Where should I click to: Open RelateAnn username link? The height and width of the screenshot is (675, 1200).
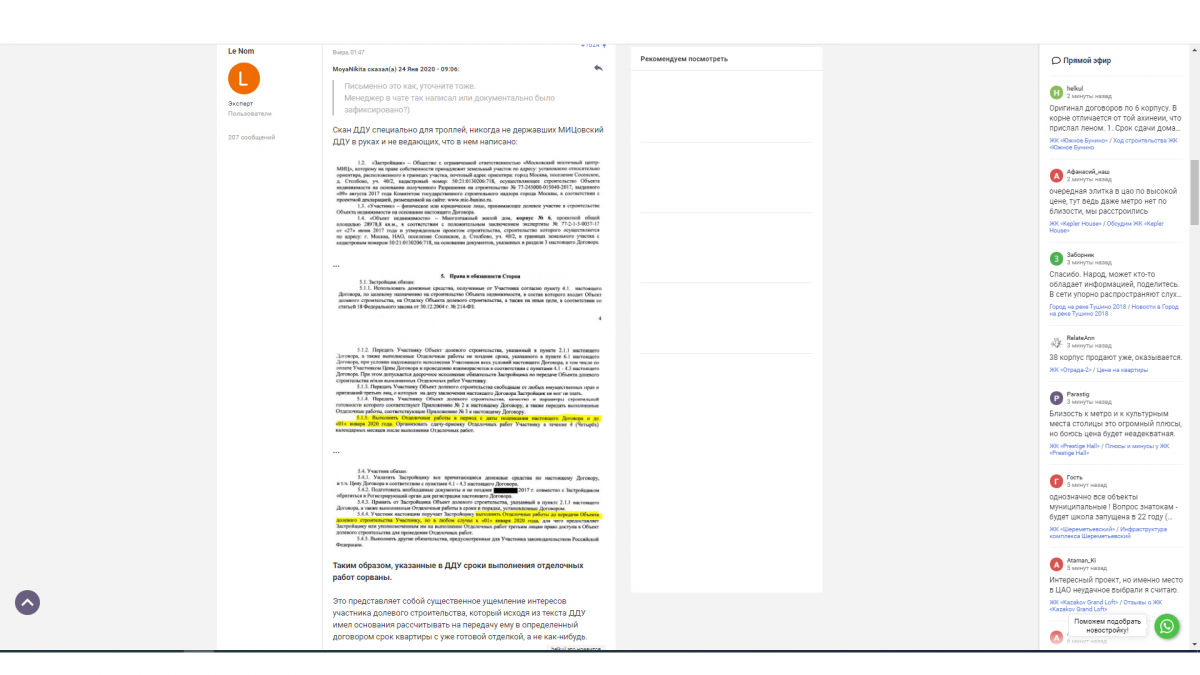(1081, 338)
